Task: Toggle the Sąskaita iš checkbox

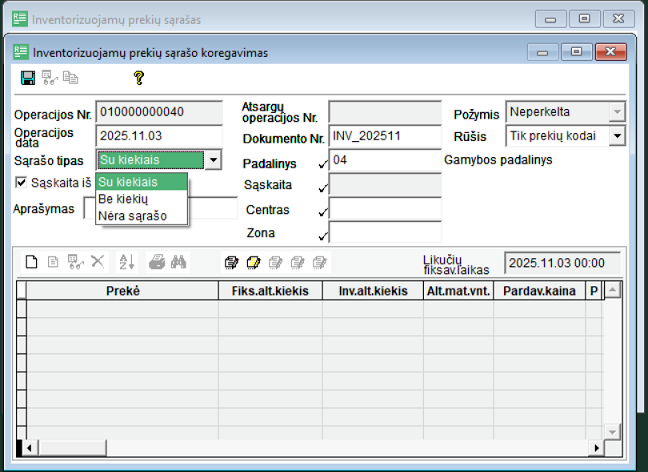Action: click(x=22, y=182)
